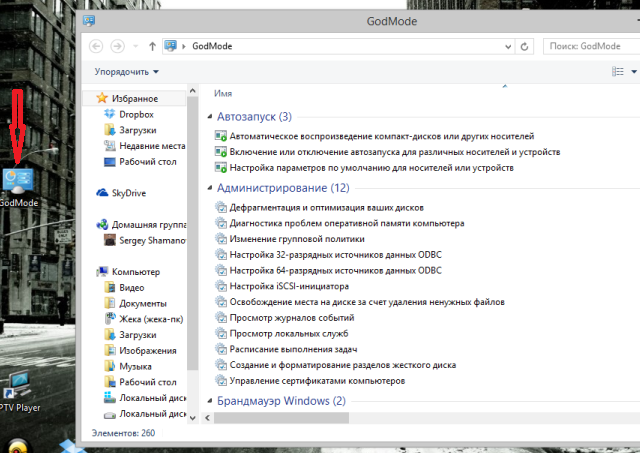Click the GodMode window title icon
The image size is (640, 453).
(89, 20)
